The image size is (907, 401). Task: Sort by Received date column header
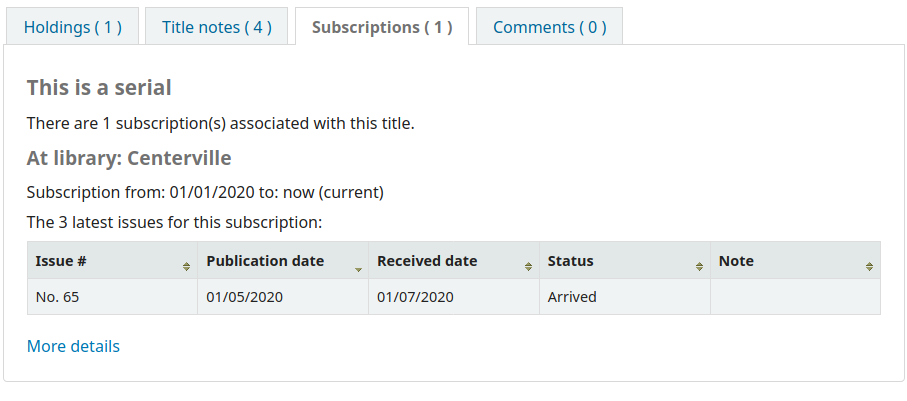[x=427, y=261]
